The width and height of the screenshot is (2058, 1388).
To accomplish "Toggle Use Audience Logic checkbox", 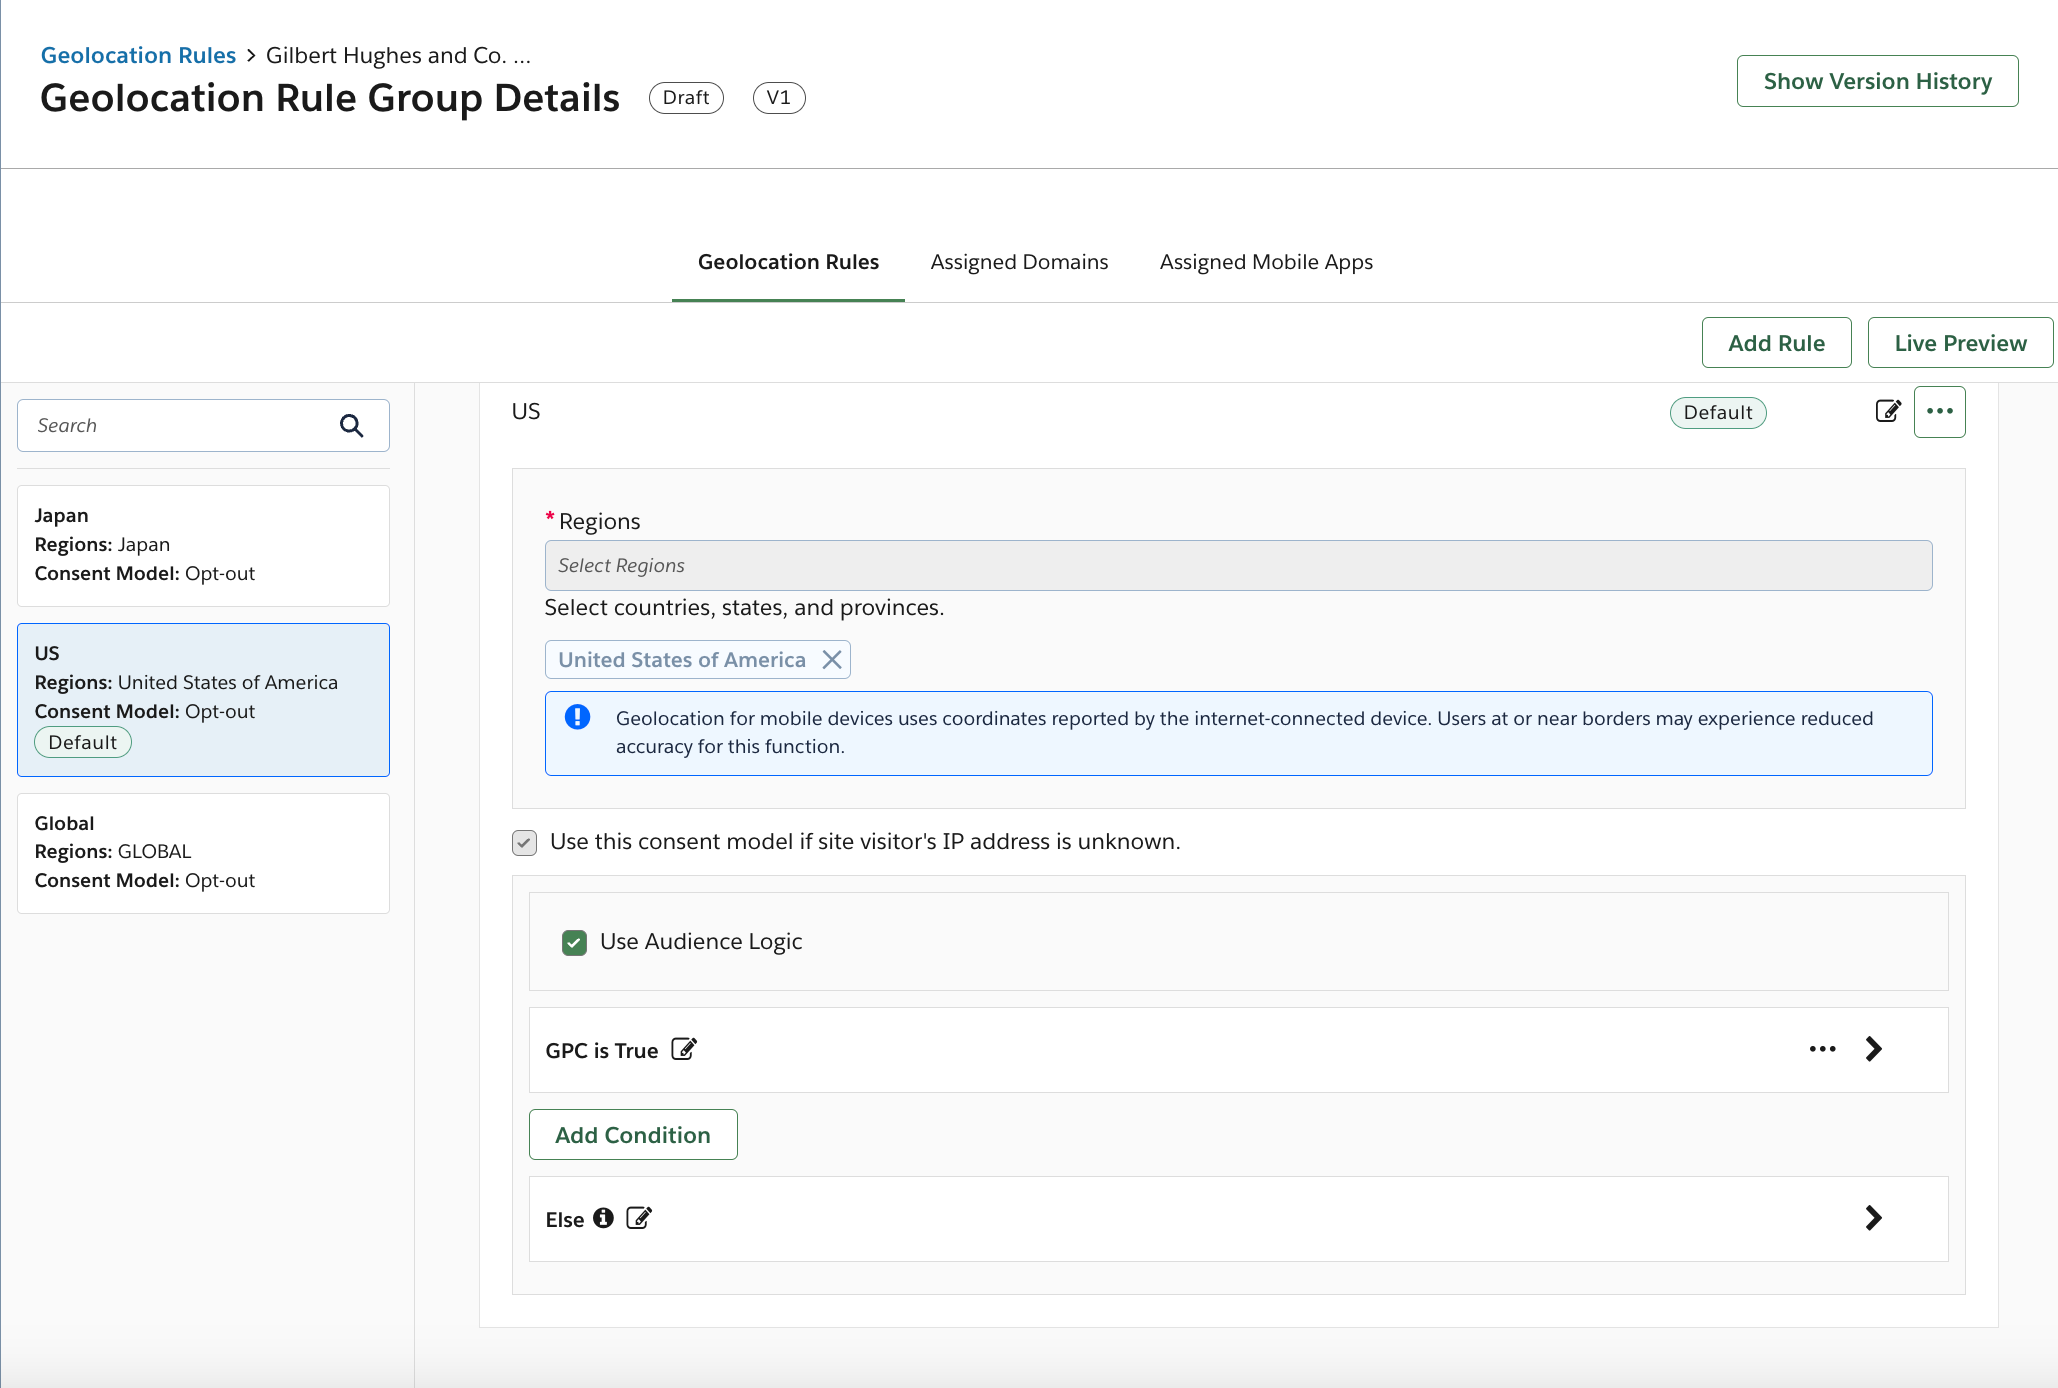I will tap(574, 942).
